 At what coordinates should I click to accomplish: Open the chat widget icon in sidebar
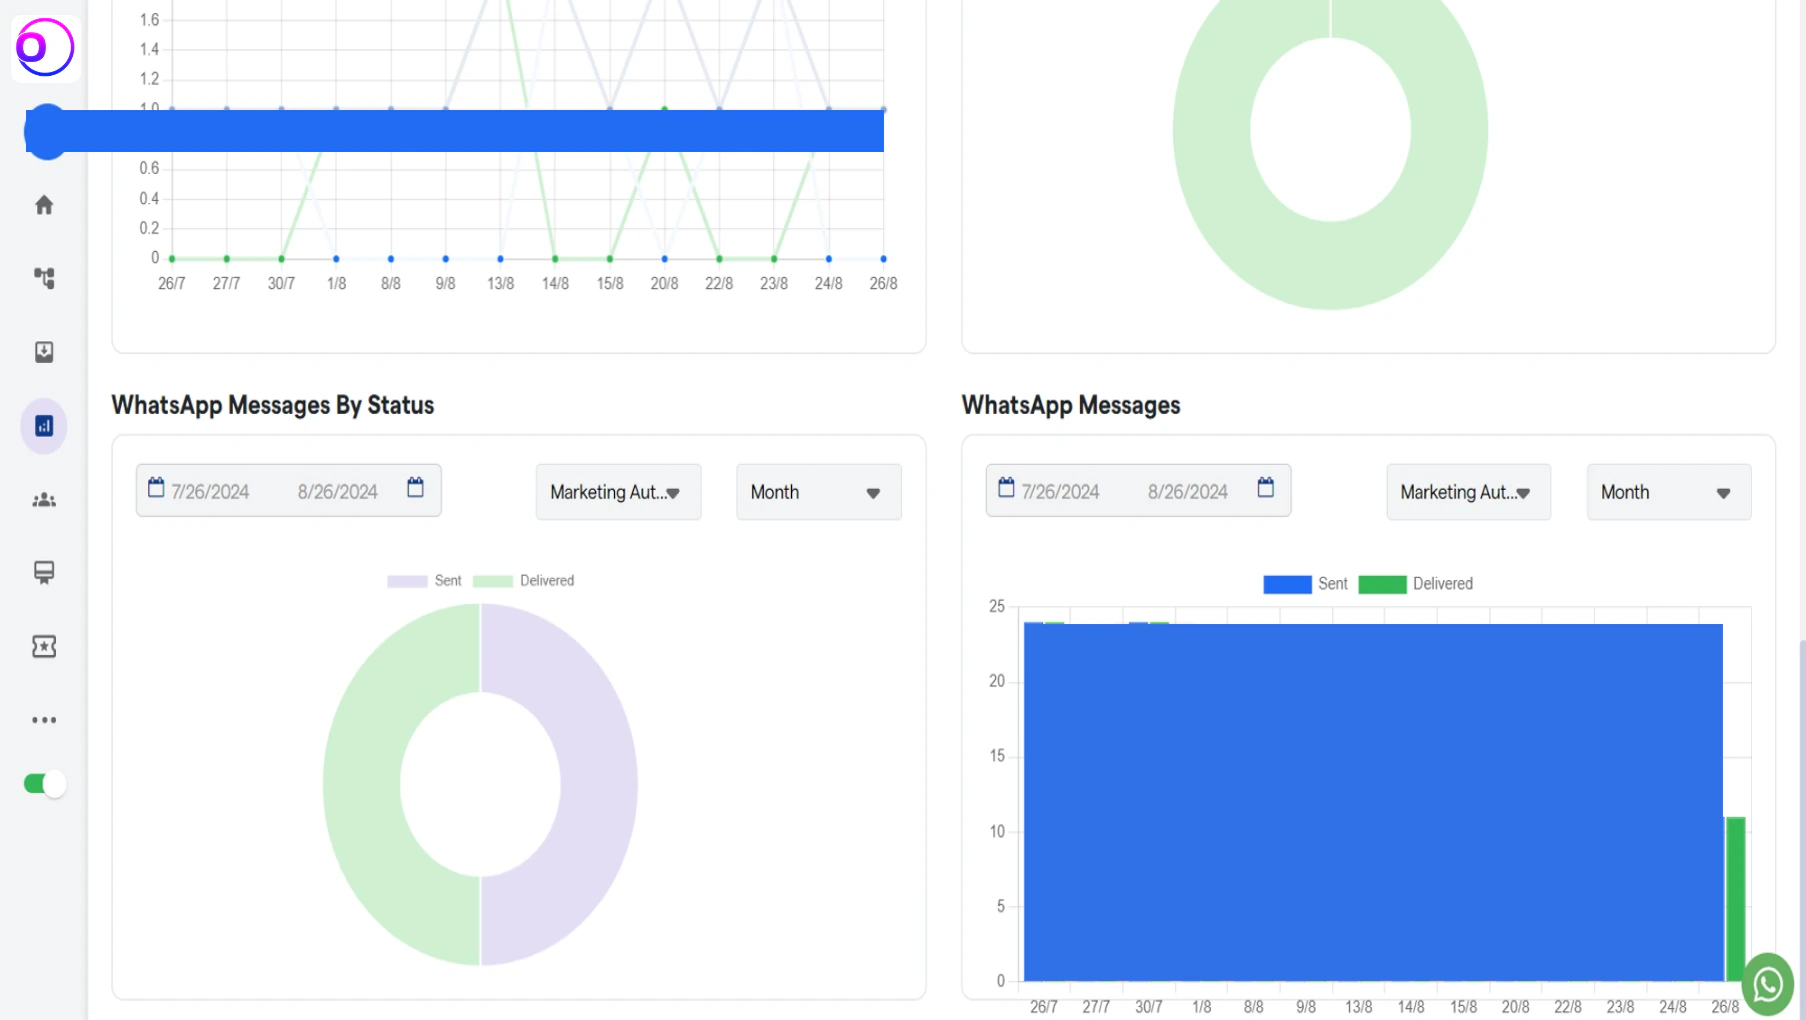44,572
